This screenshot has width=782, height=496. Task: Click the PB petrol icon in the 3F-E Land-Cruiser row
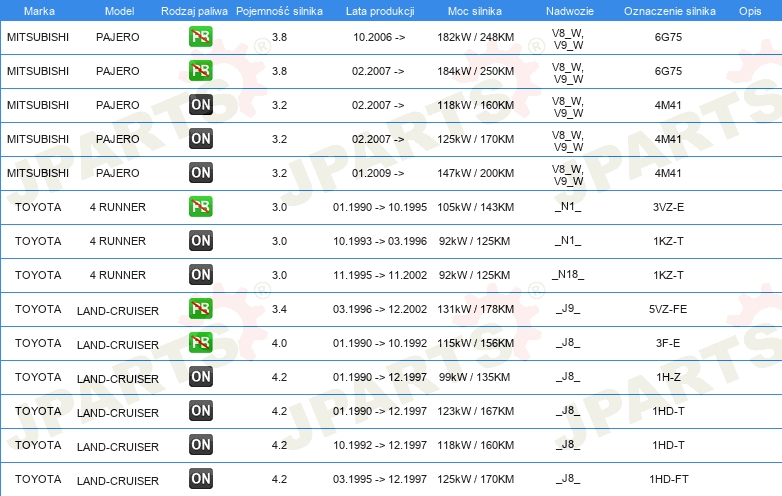[x=200, y=342]
